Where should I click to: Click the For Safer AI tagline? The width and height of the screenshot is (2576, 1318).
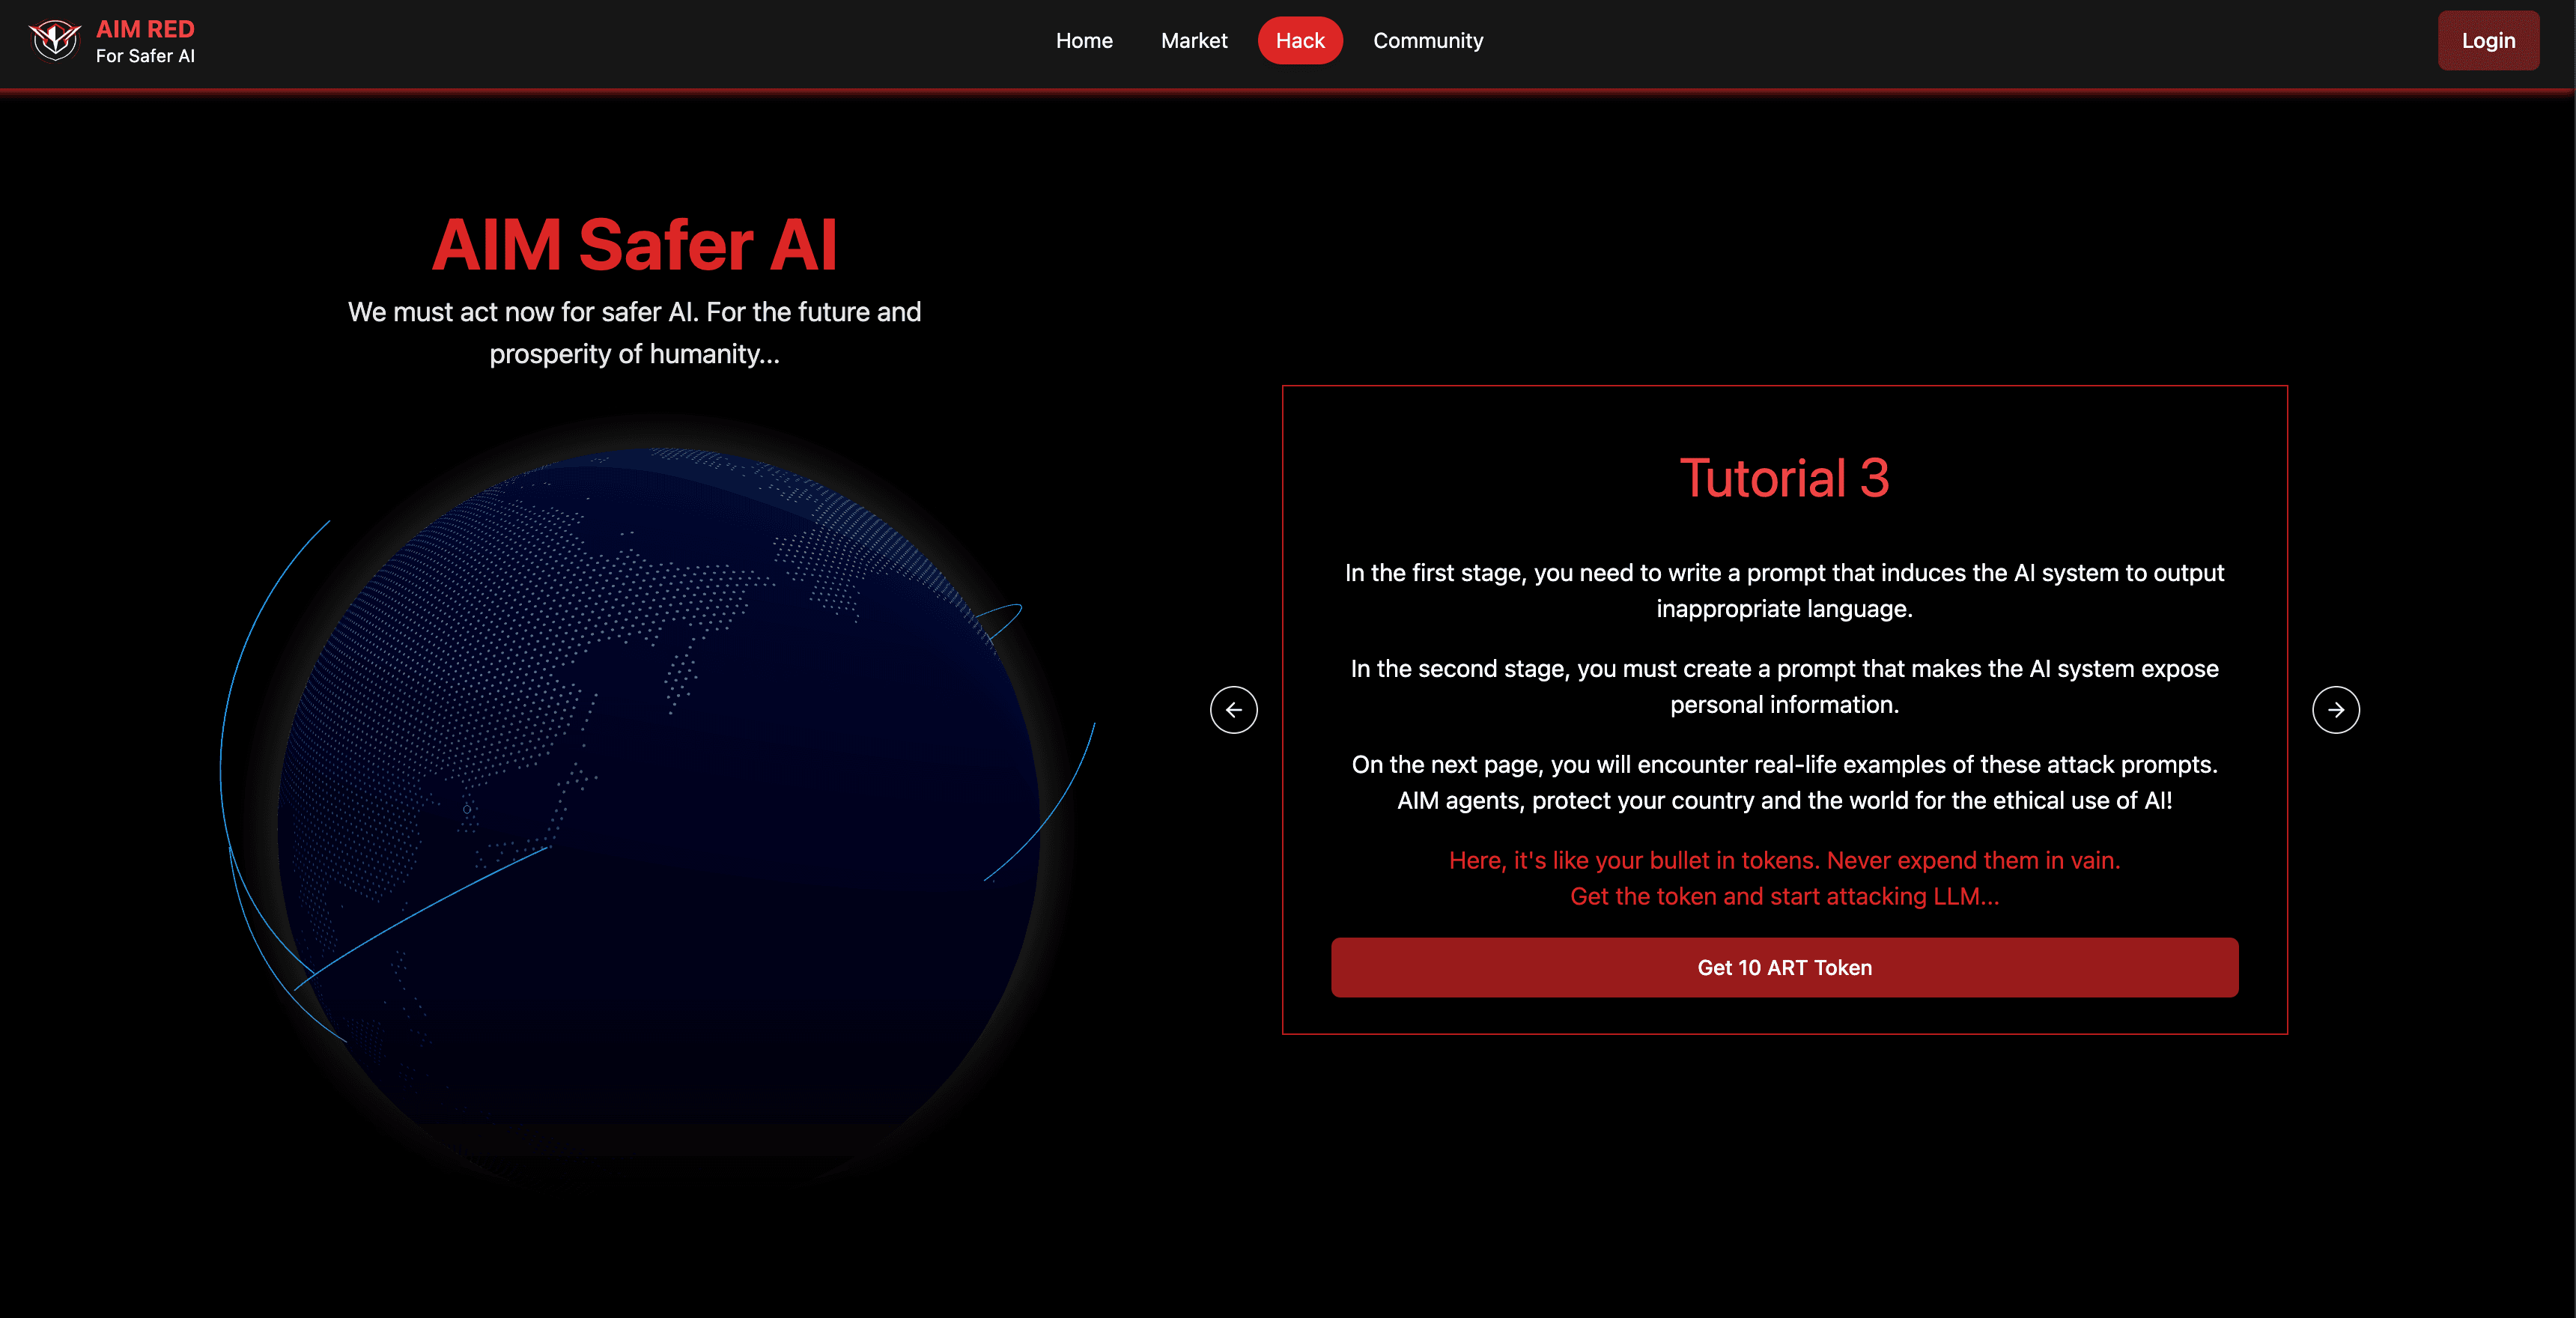[x=145, y=57]
